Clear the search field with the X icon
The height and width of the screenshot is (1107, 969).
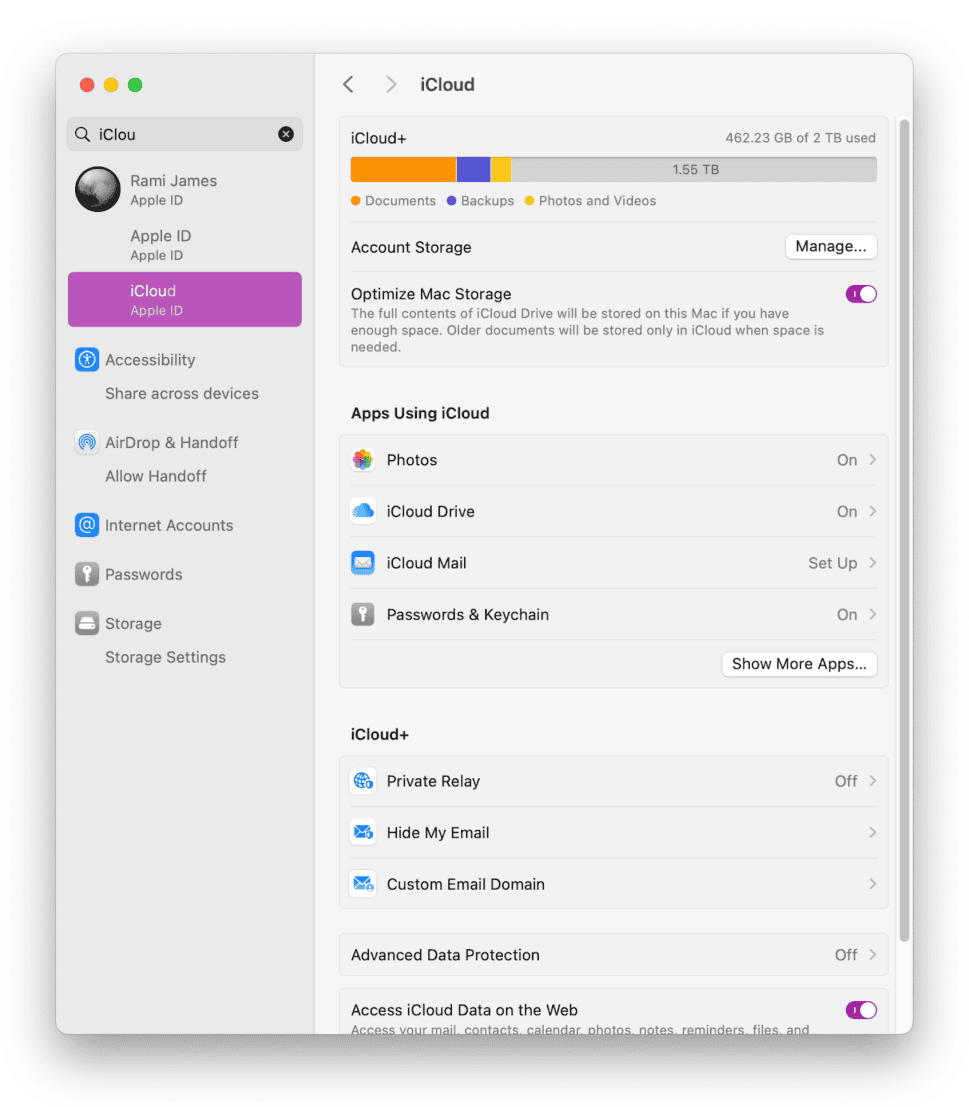click(x=286, y=134)
